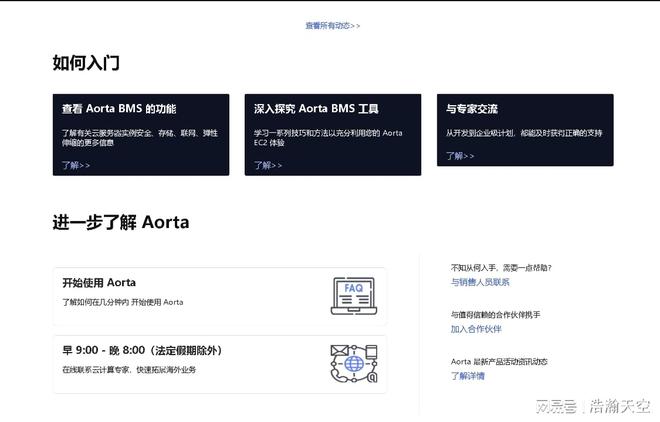
Task: Select the 深入探究 Aorta BMS 工具 card title
Action: click(x=316, y=109)
